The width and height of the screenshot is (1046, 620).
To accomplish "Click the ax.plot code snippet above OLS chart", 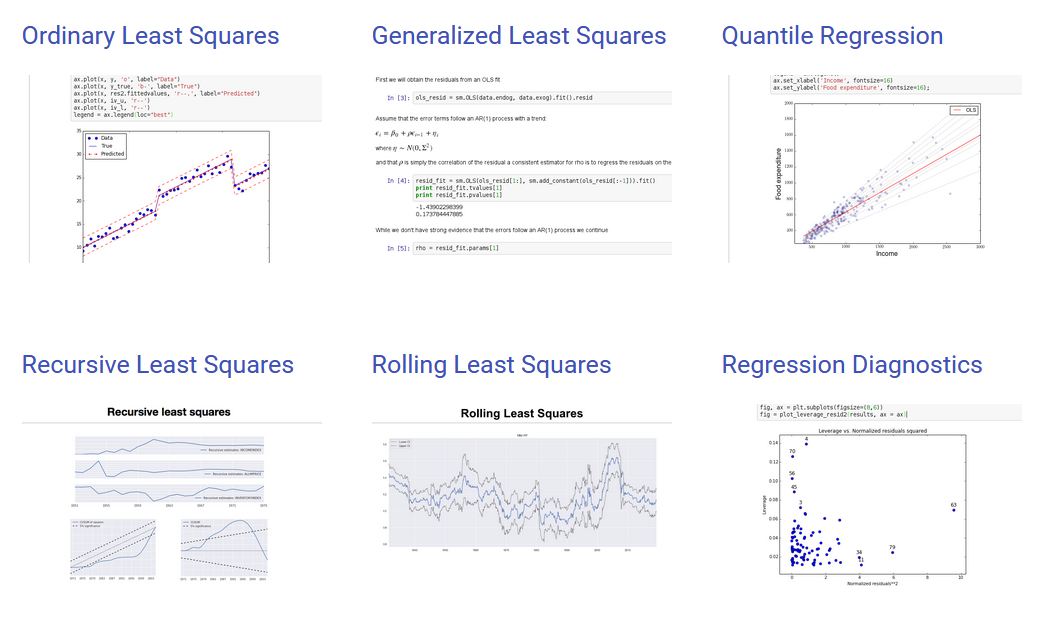I will (x=197, y=97).
